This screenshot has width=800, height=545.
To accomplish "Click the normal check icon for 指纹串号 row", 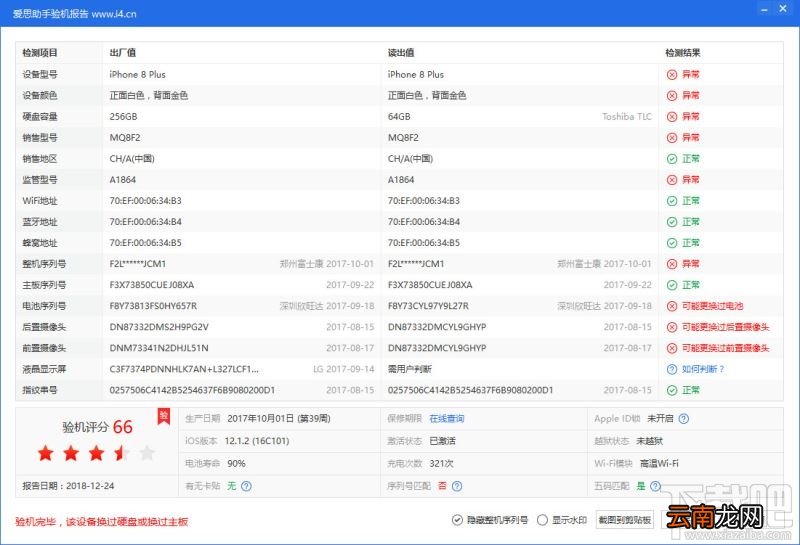I will coord(672,390).
